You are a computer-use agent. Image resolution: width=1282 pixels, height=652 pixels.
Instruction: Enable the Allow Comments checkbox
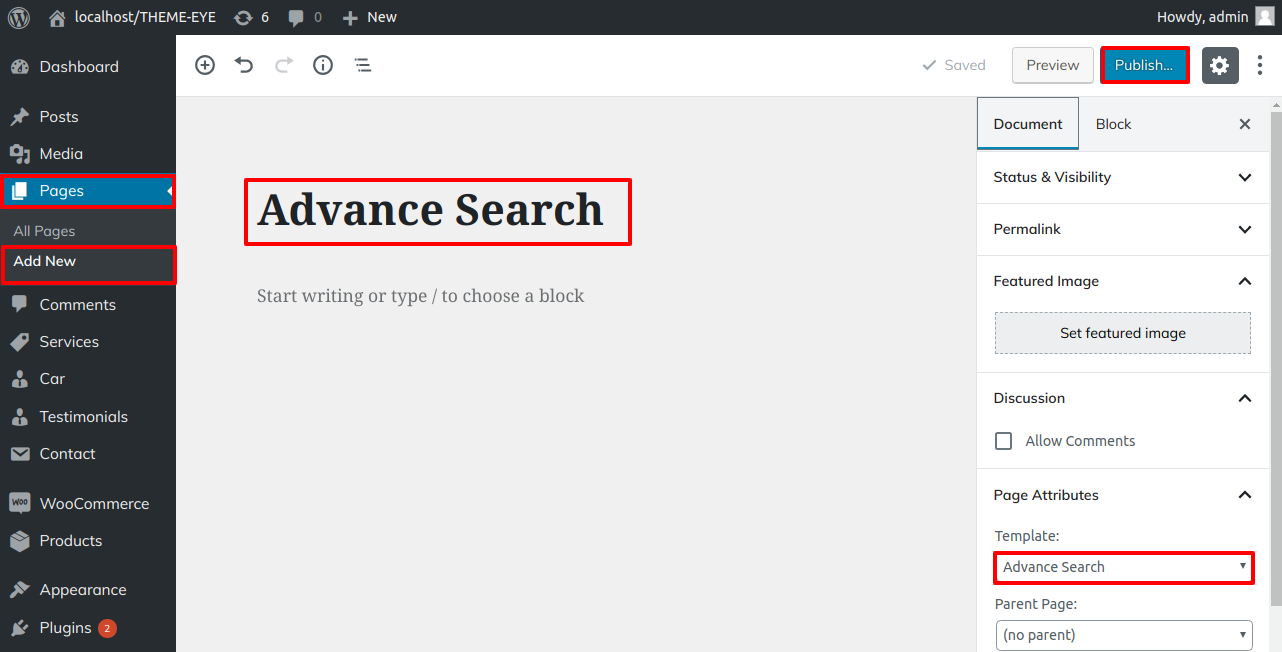click(x=1004, y=441)
